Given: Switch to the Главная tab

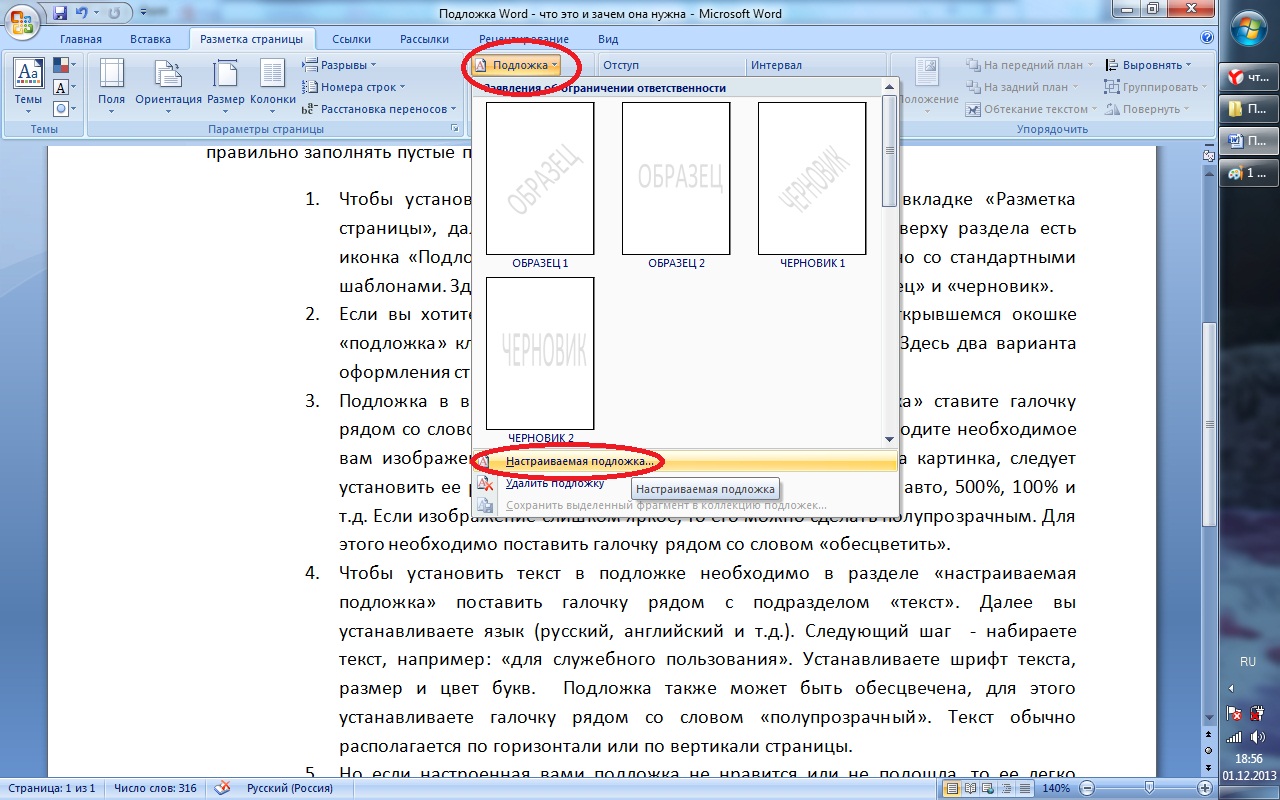Looking at the screenshot, I should click(x=80, y=39).
